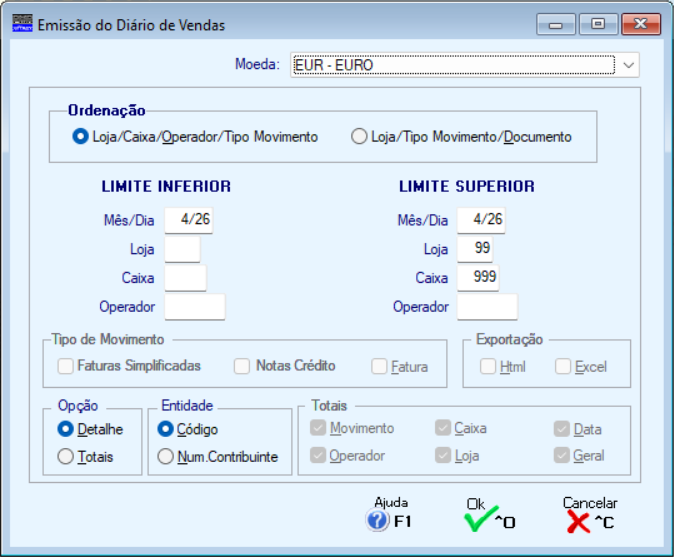Screen dimensions: 674x557
Task: Toggle the Html export checkbox
Action: pos(488,367)
